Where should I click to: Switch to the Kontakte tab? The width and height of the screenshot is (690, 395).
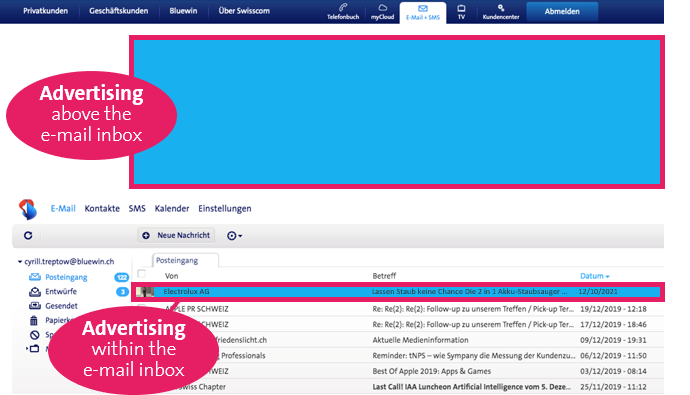[102, 208]
